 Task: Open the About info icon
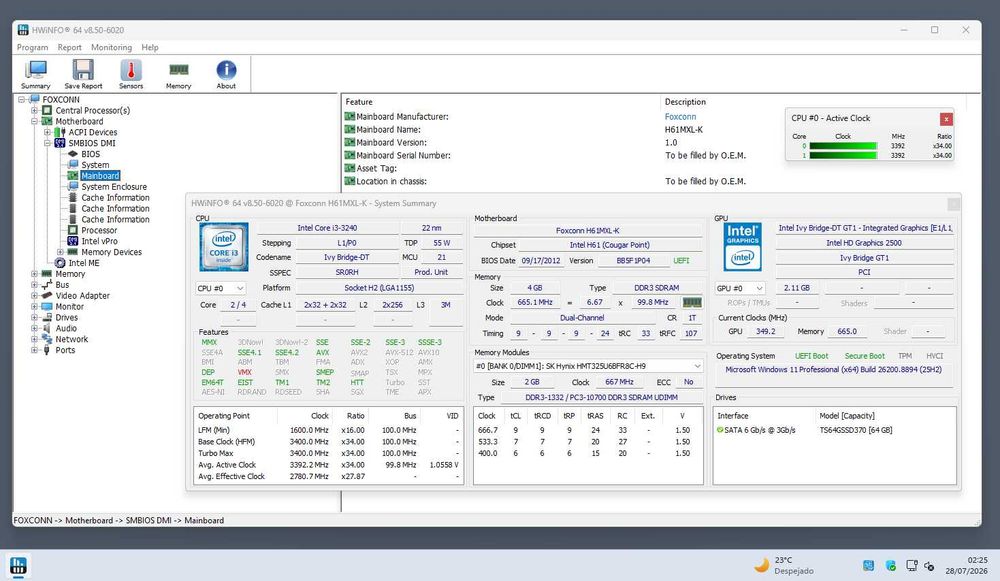(x=226, y=74)
